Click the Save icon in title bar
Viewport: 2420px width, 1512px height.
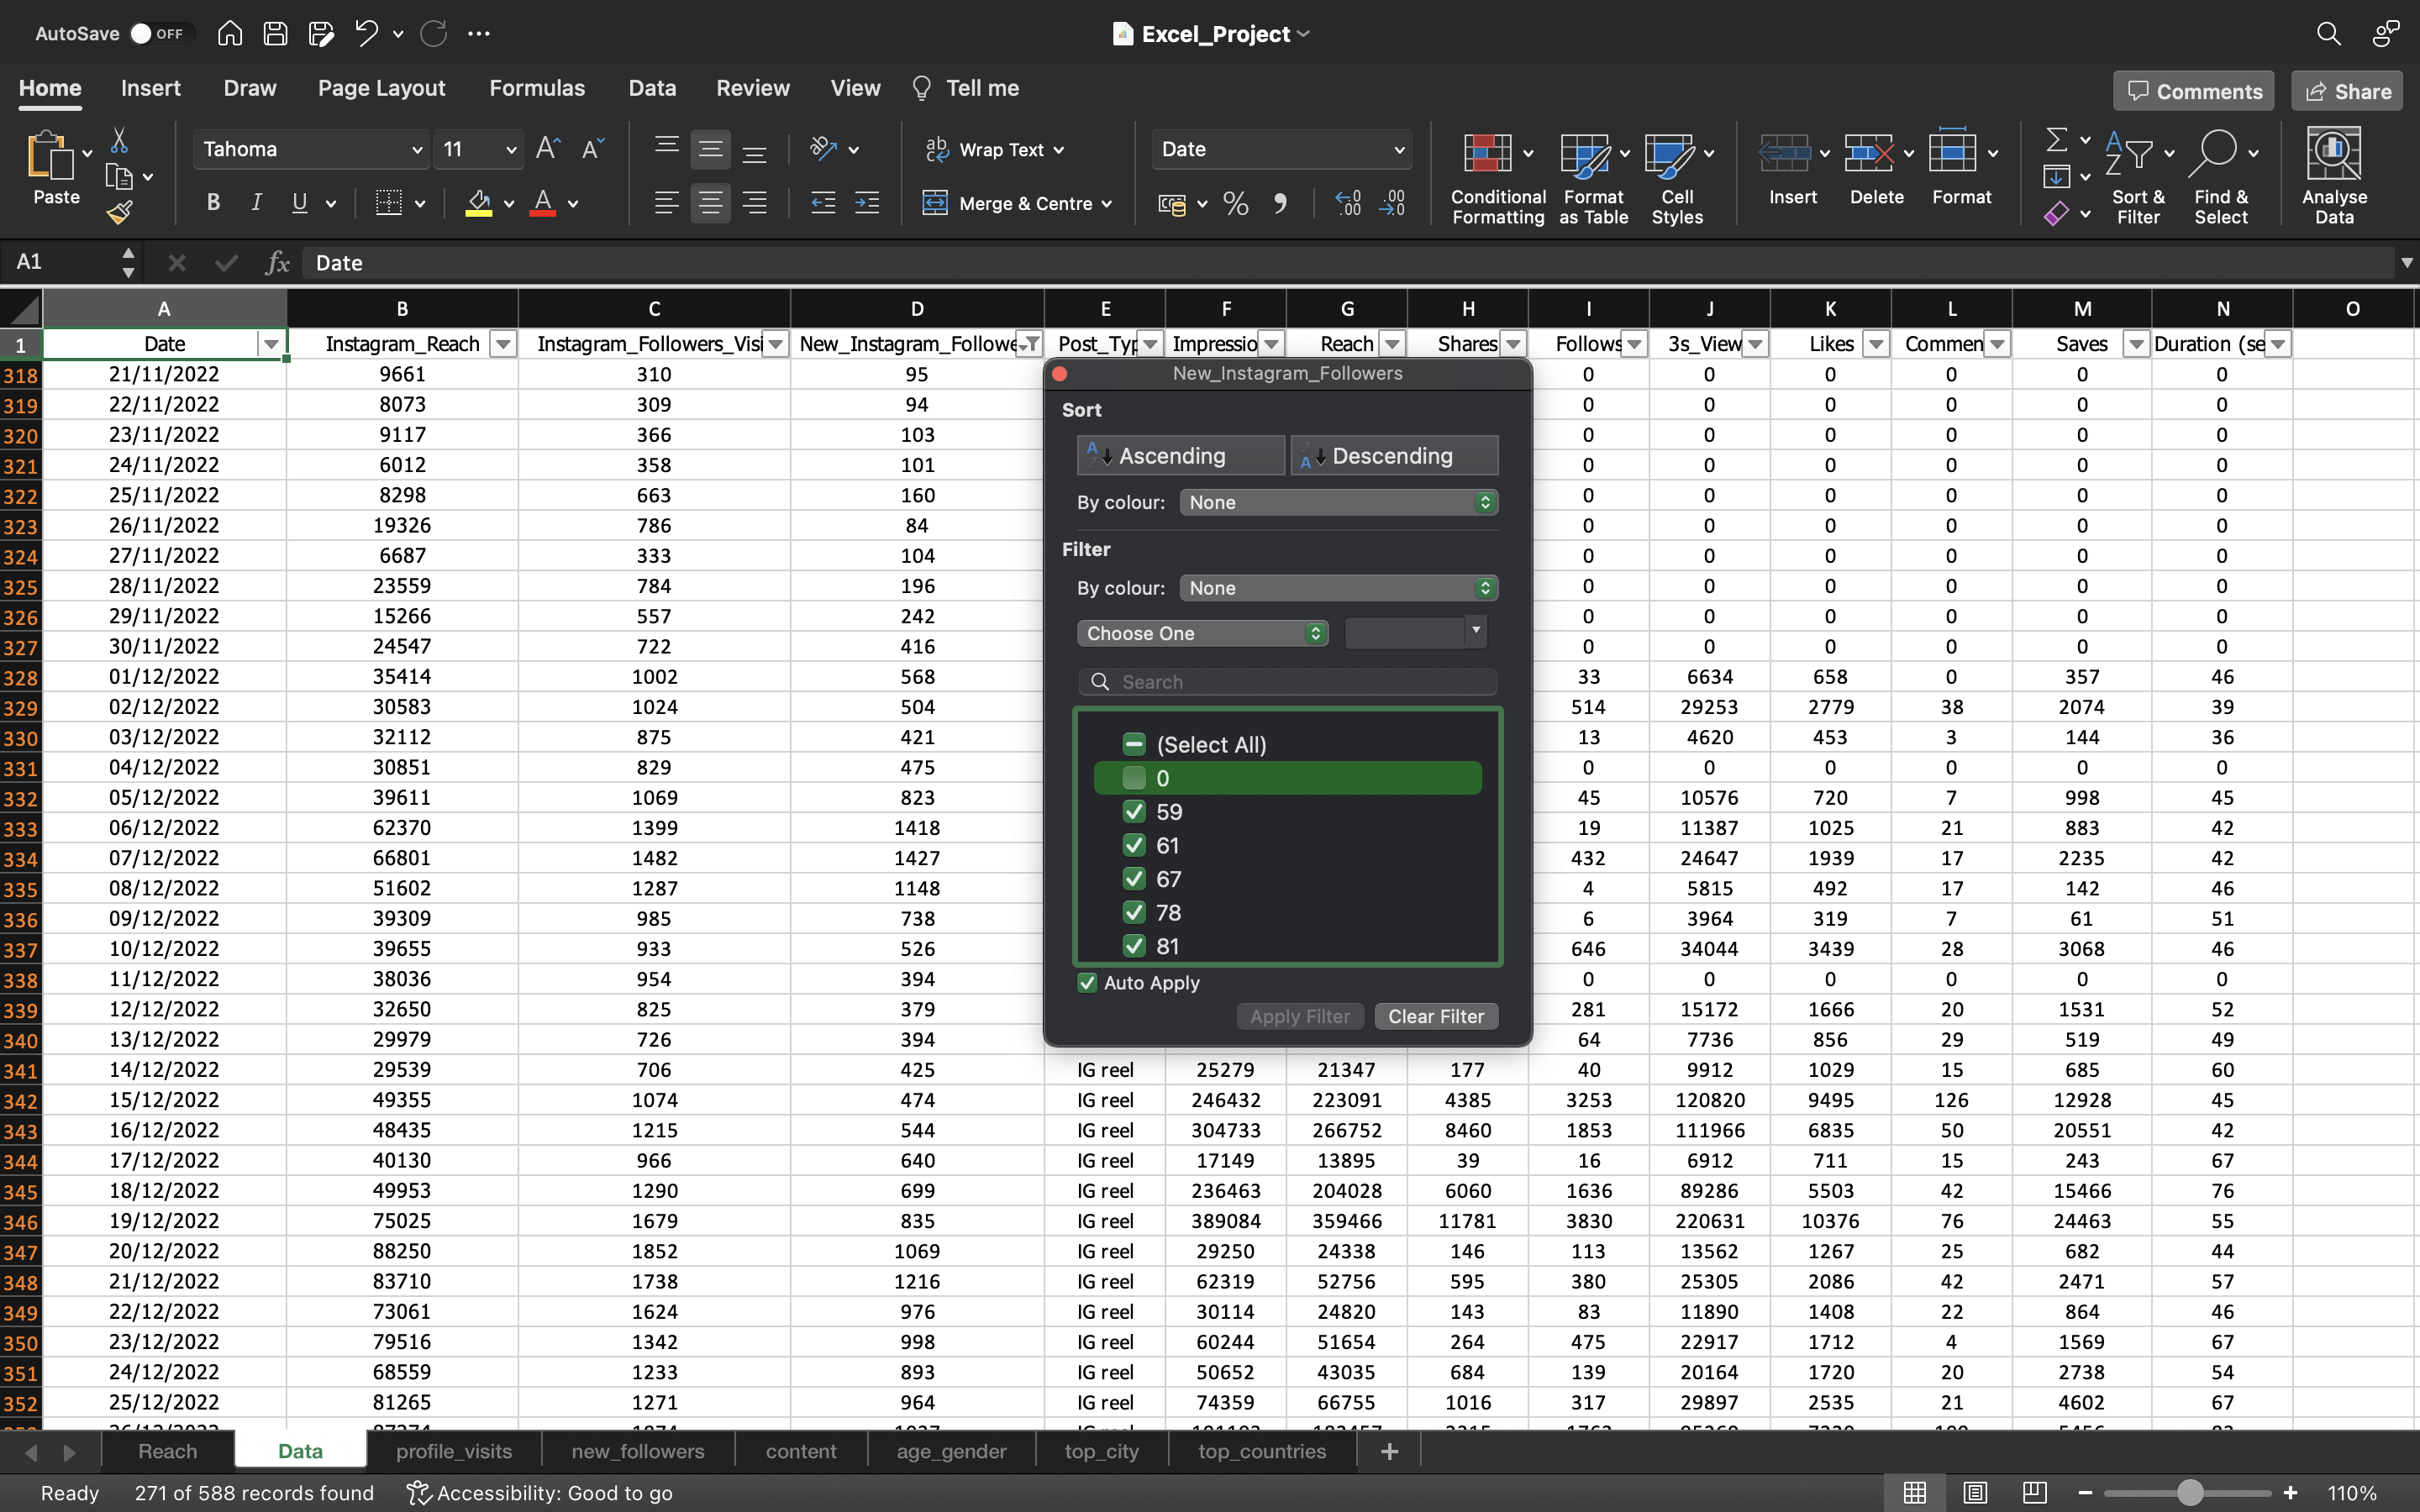click(x=275, y=33)
